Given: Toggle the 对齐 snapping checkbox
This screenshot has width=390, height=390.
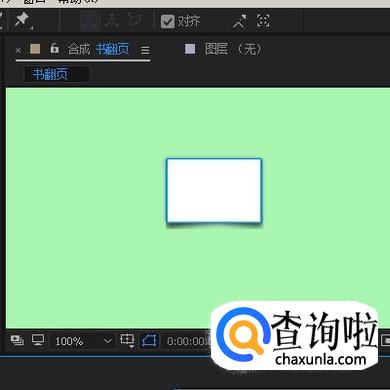Looking at the screenshot, I should point(167,21).
